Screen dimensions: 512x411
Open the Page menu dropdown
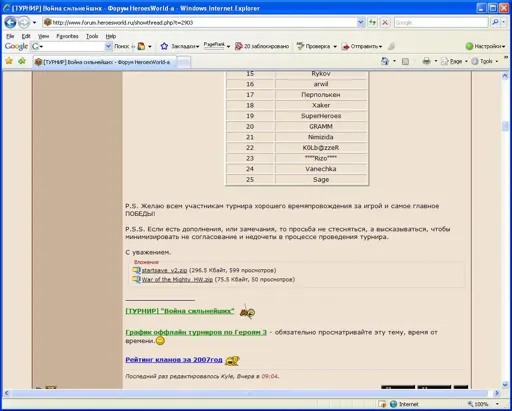click(454, 61)
